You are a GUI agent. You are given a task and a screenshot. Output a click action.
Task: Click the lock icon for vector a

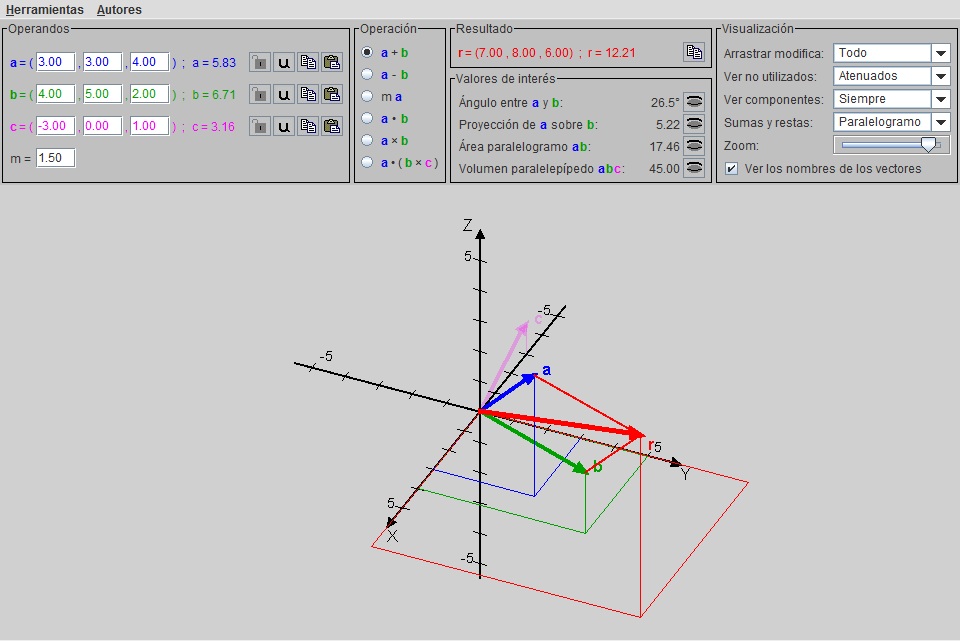tap(259, 63)
